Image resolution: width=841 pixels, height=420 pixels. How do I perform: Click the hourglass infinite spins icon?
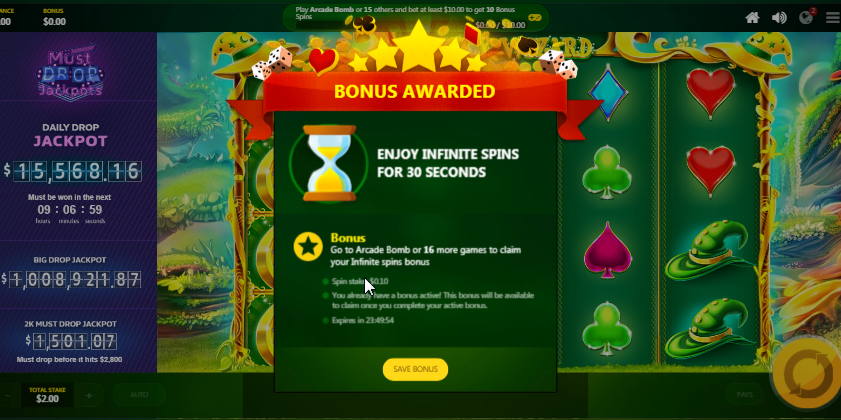pyautogui.click(x=329, y=164)
